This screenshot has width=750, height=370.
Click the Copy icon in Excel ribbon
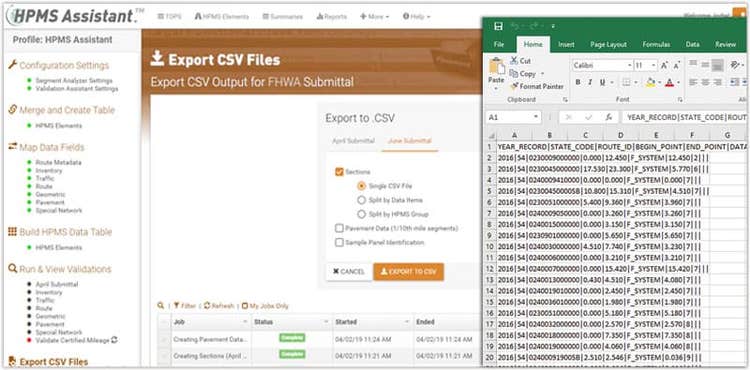click(514, 74)
